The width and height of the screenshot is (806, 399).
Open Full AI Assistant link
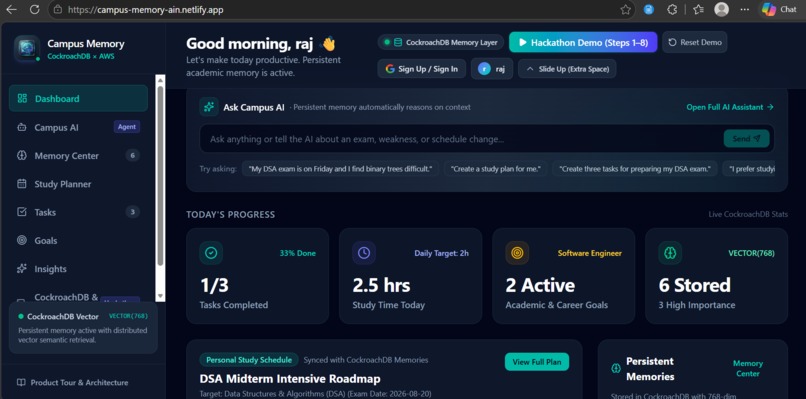pos(730,107)
